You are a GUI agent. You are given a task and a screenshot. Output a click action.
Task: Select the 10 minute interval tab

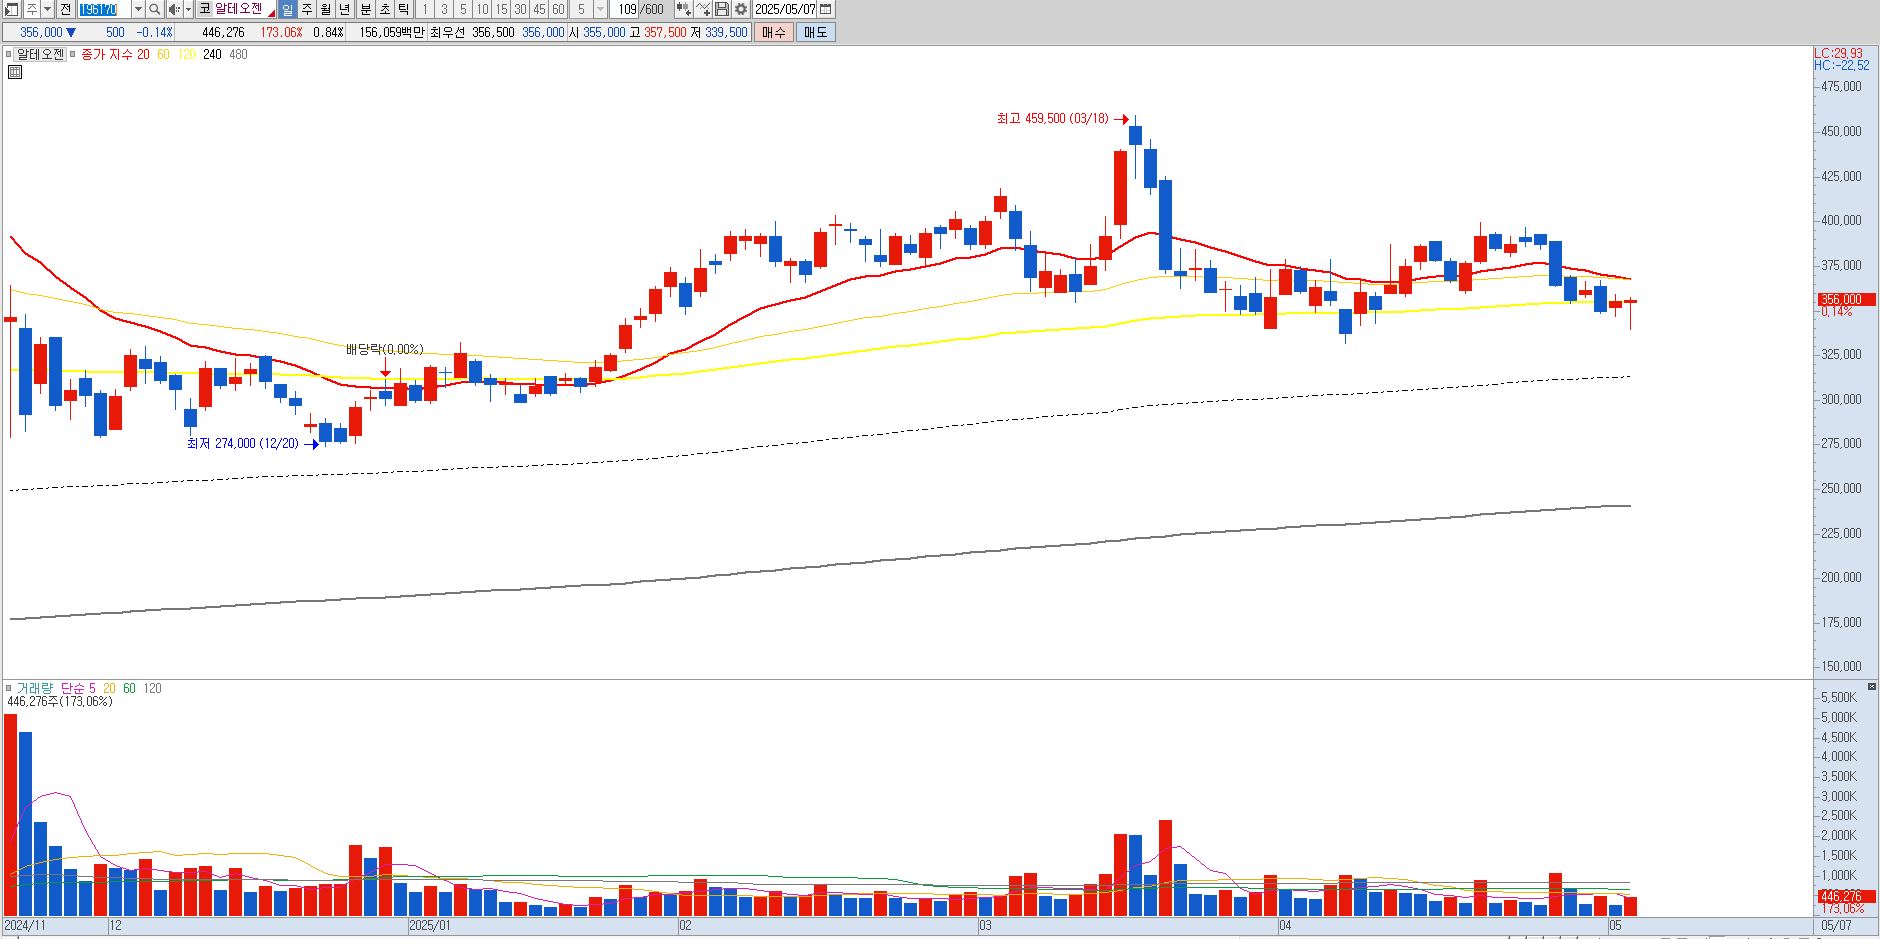pos(482,9)
